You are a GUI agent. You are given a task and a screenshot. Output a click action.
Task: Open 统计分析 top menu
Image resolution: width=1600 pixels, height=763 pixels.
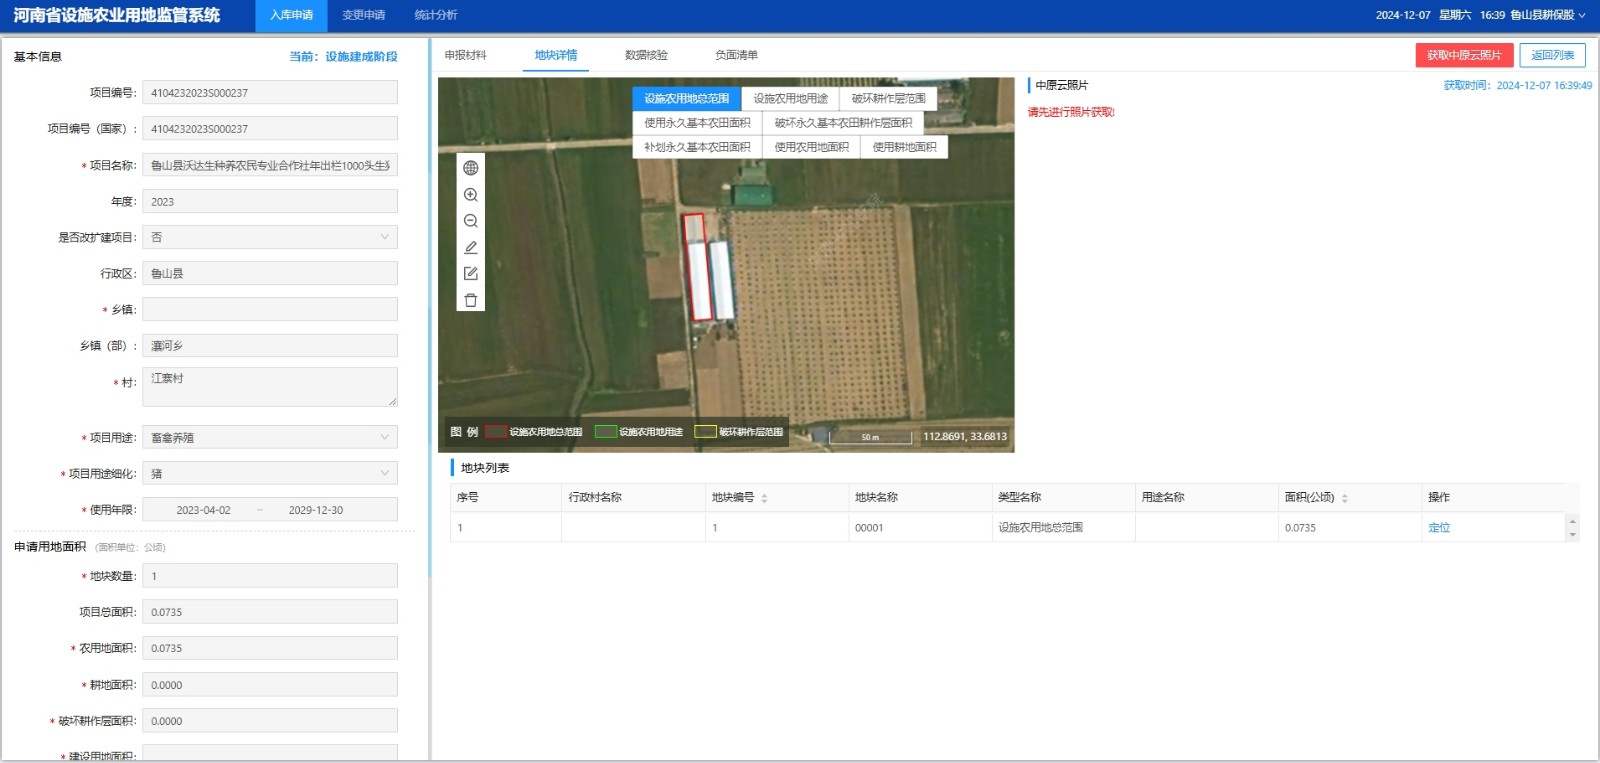tap(436, 15)
